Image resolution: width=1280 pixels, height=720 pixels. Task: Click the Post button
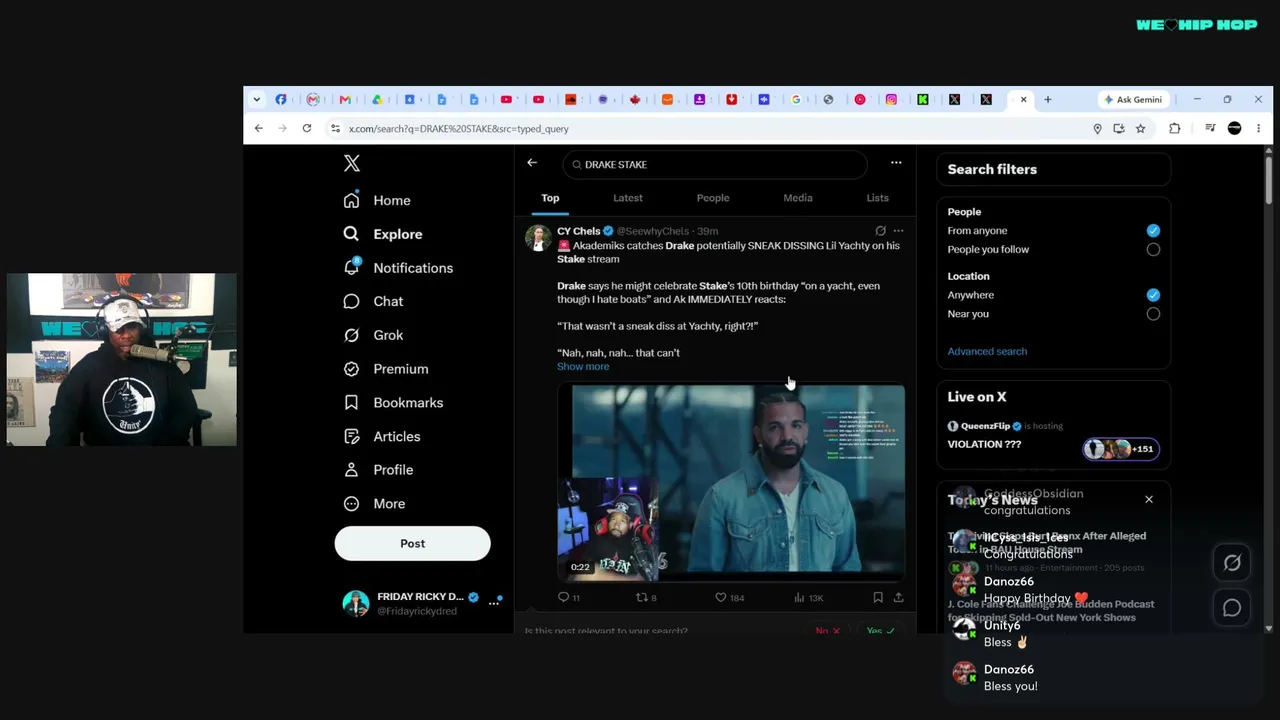point(412,543)
